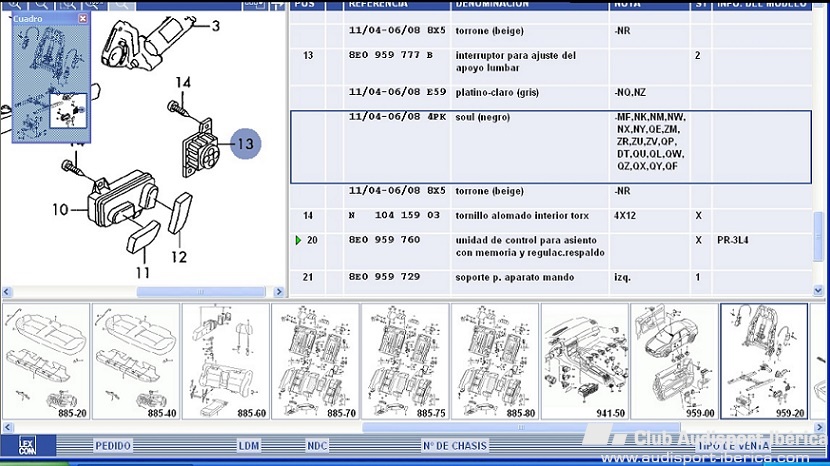Click left arrow of illustration horizontal scrollbar
Screen dimensions: 830x466
7,292
